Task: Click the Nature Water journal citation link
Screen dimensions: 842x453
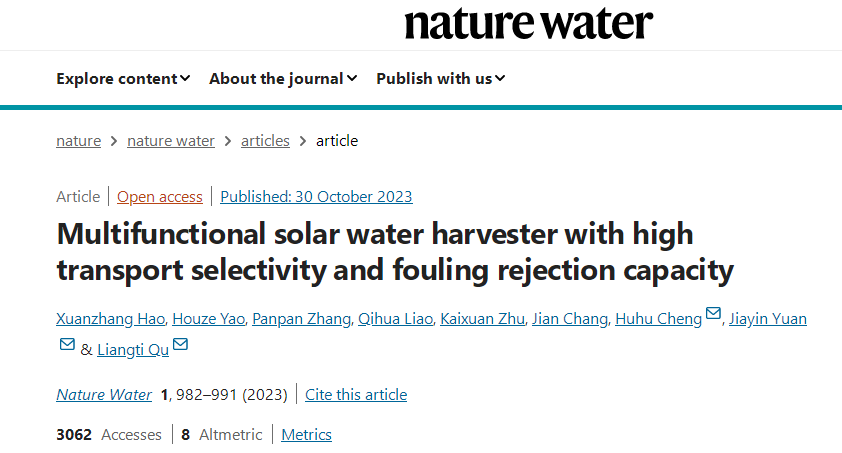Action: 104,394
